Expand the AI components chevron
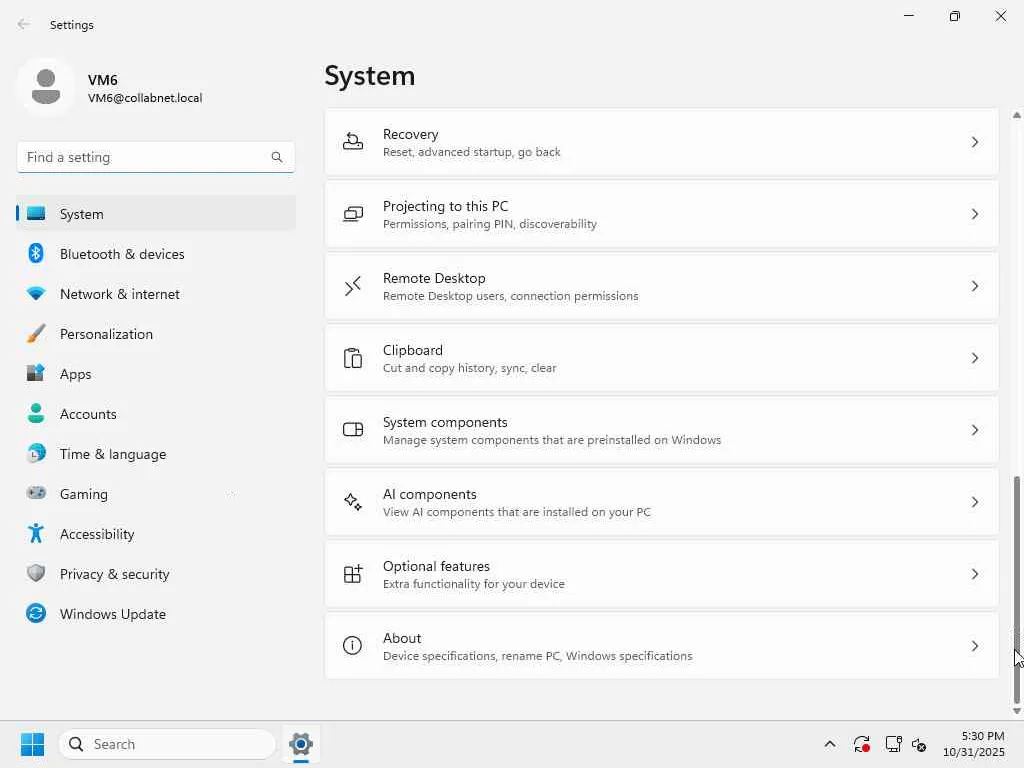The image size is (1024, 768). pyautogui.click(x=974, y=502)
